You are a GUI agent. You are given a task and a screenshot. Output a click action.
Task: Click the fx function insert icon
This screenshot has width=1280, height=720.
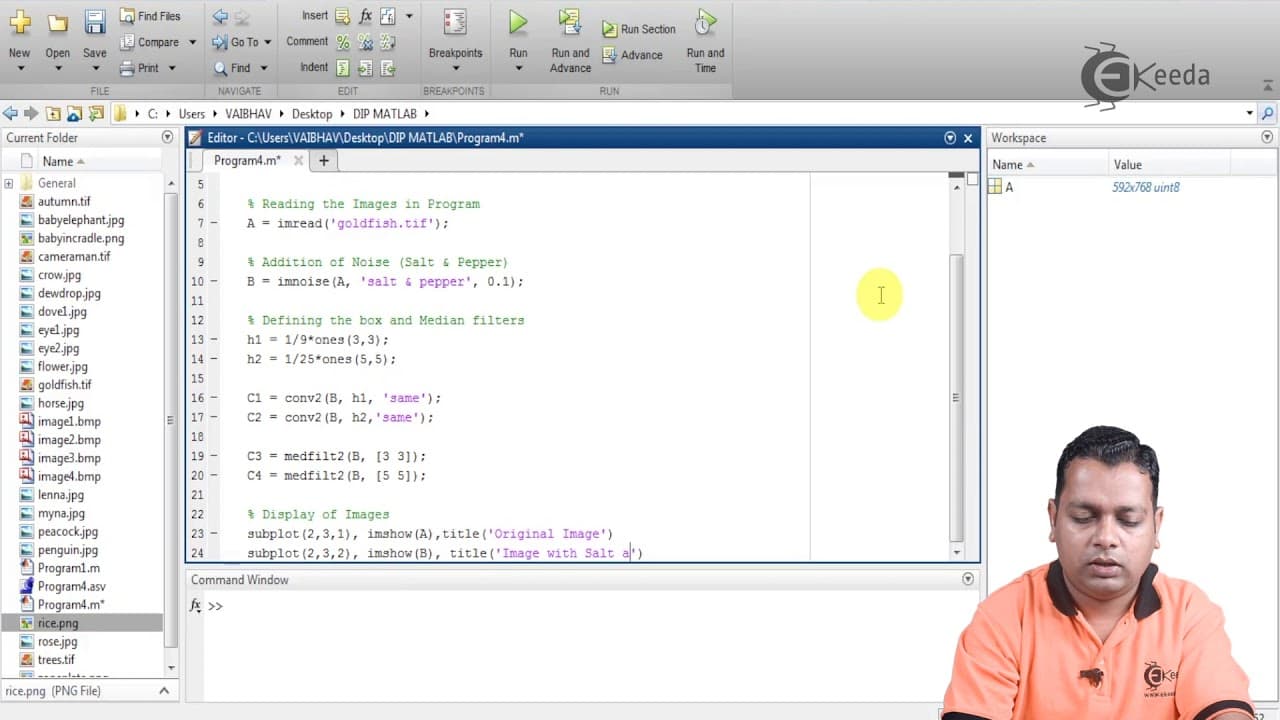pyautogui.click(x=365, y=16)
